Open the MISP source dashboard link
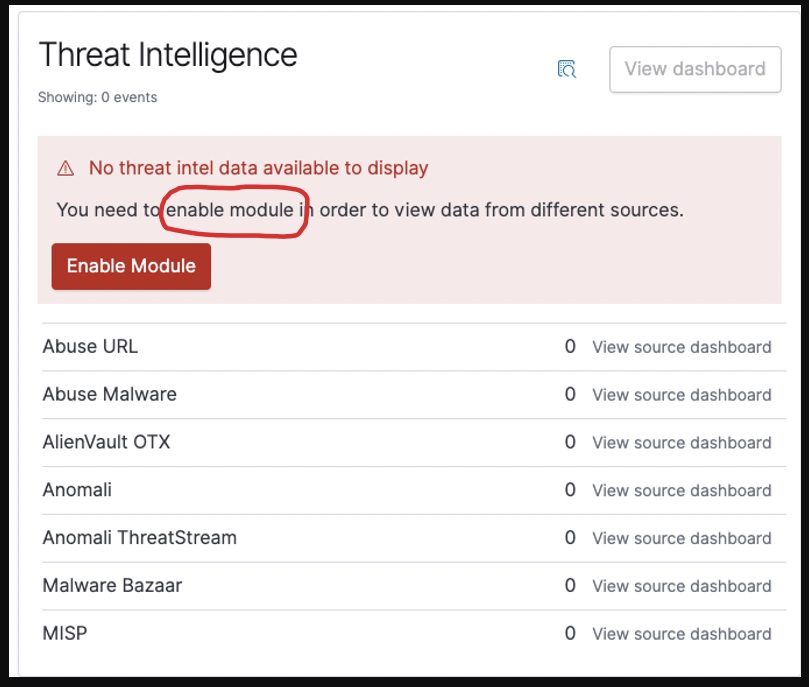Screen dimensions: 809x687 point(682,634)
